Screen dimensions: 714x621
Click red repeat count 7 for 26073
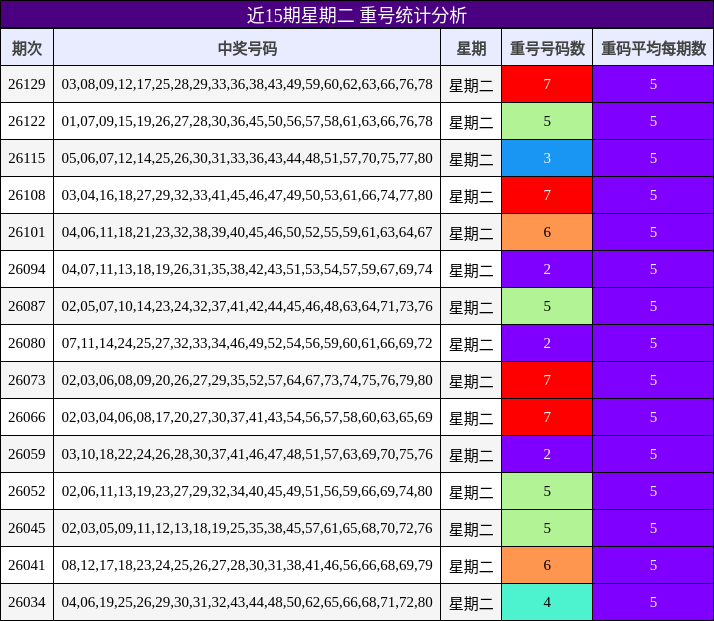tap(547, 380)
